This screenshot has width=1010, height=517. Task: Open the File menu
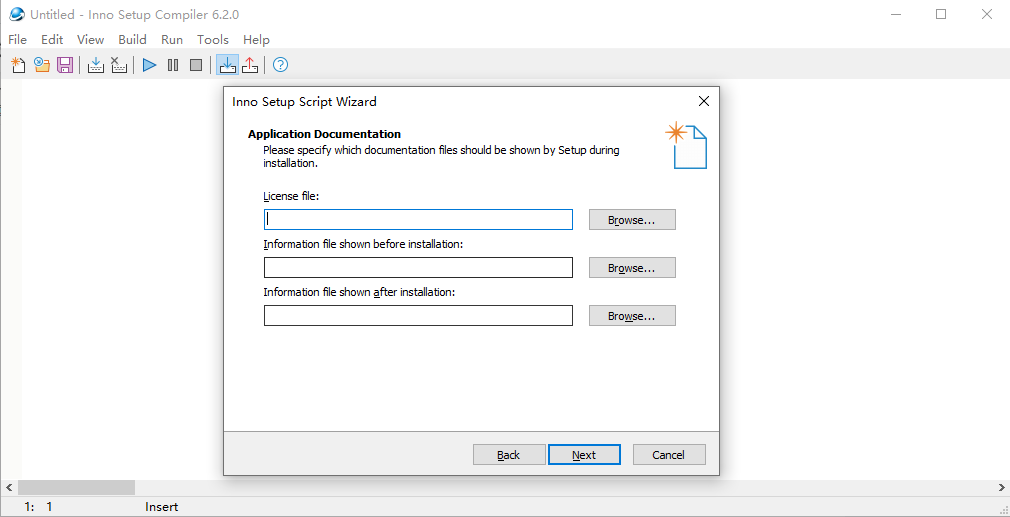[x=17, y=39]
